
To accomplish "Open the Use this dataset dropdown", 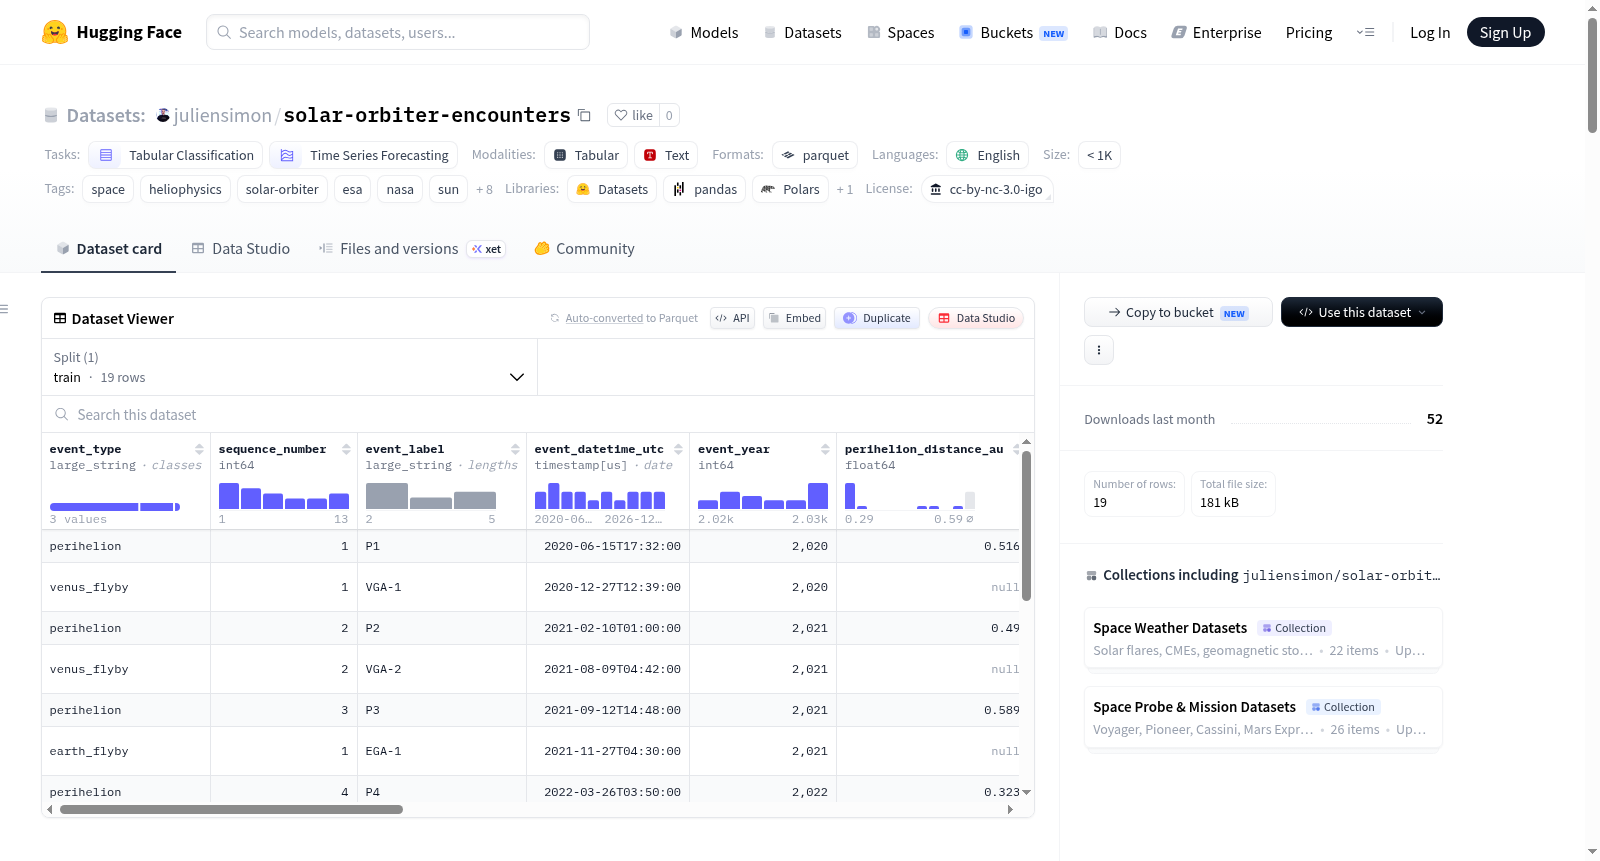I will [x=1362, y=312].
